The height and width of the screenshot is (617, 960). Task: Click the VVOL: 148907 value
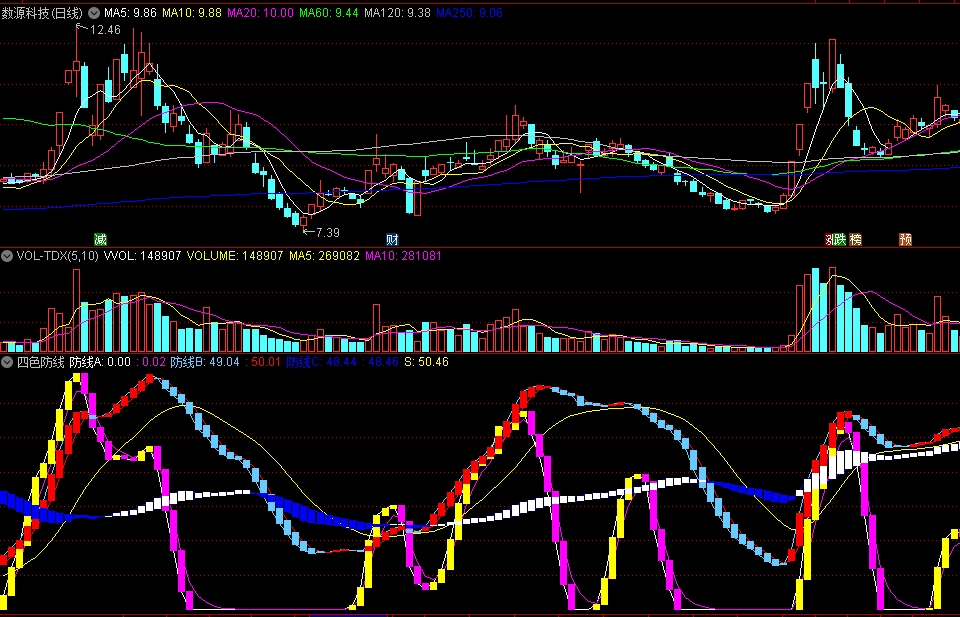click(x=143, y=256)
